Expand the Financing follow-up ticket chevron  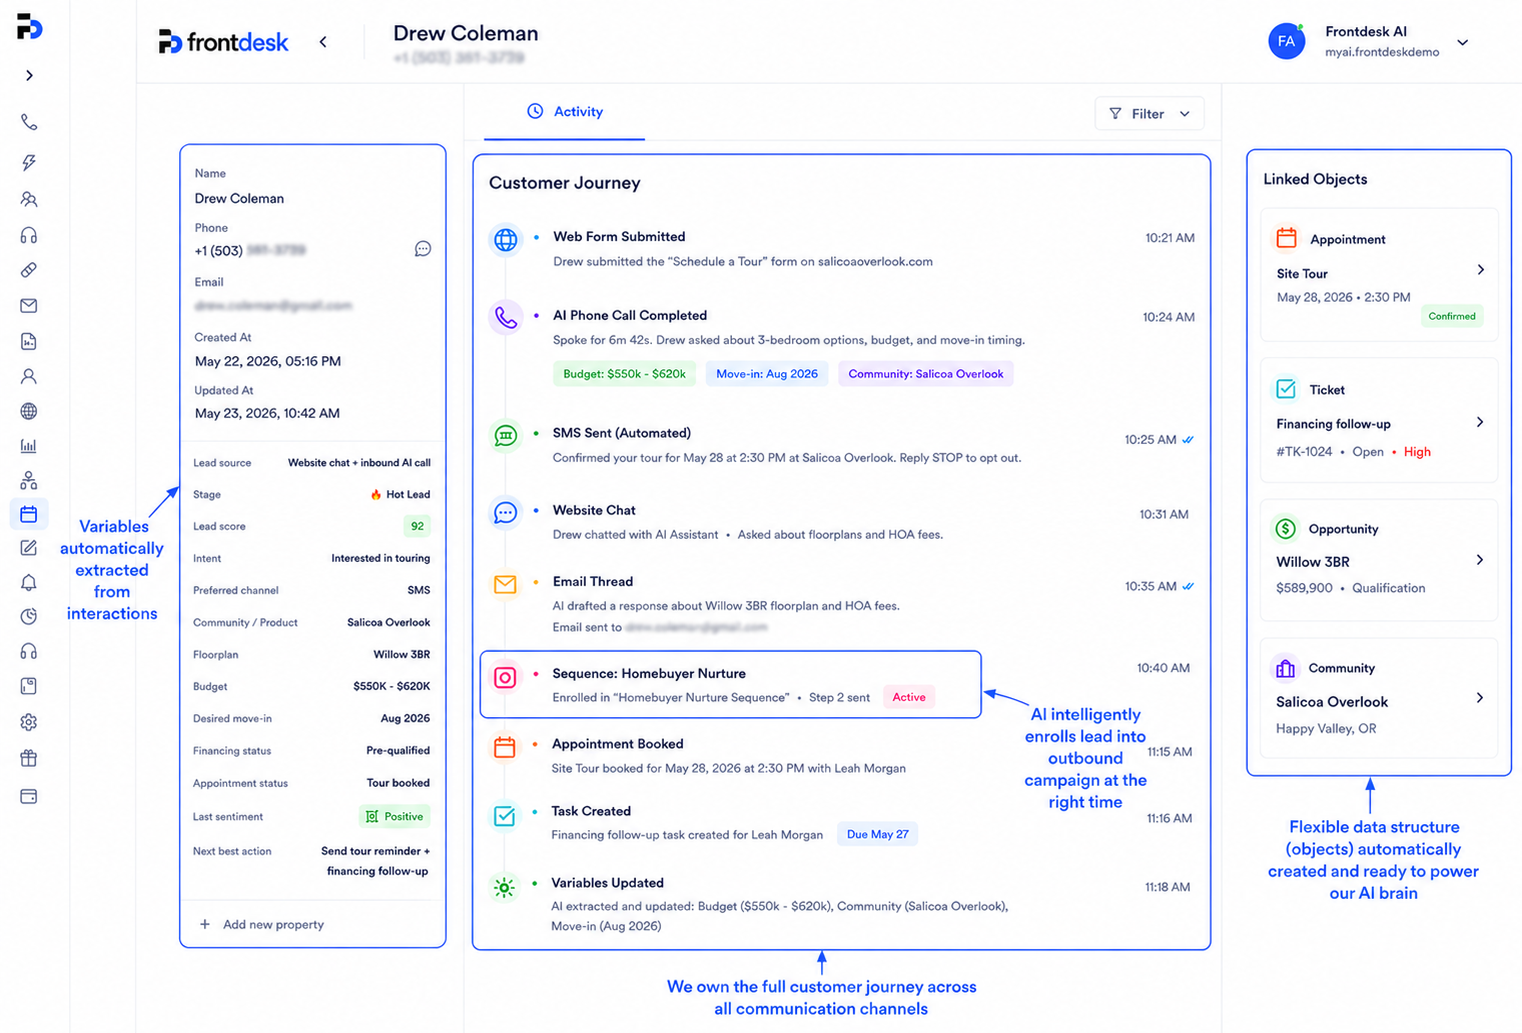[1480, 422]
